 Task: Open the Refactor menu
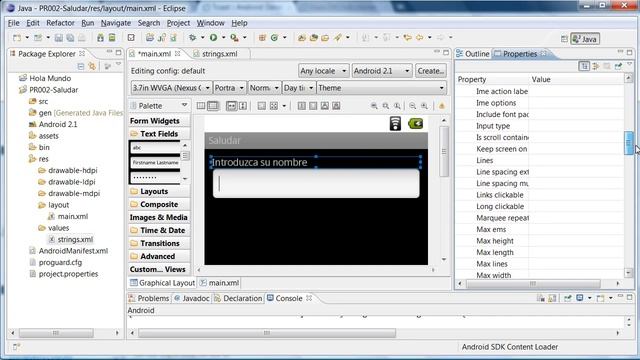tap(60, 23)
